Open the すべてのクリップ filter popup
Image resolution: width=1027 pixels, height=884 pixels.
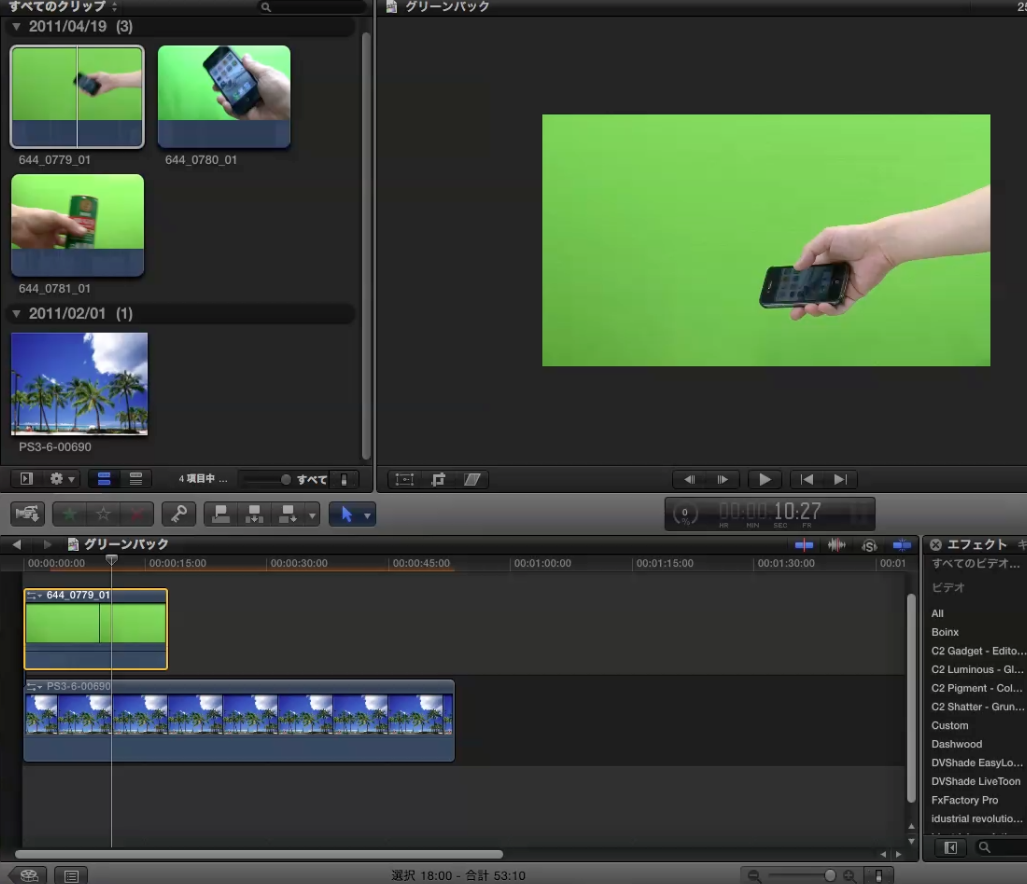point(62,7)
